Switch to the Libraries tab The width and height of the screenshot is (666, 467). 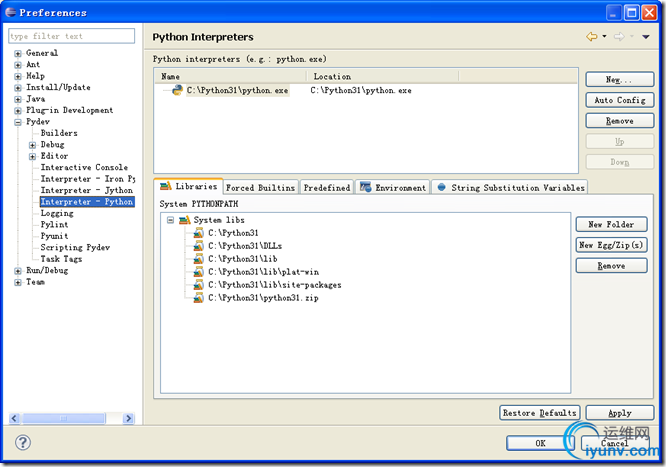click(x=188, y=186)
